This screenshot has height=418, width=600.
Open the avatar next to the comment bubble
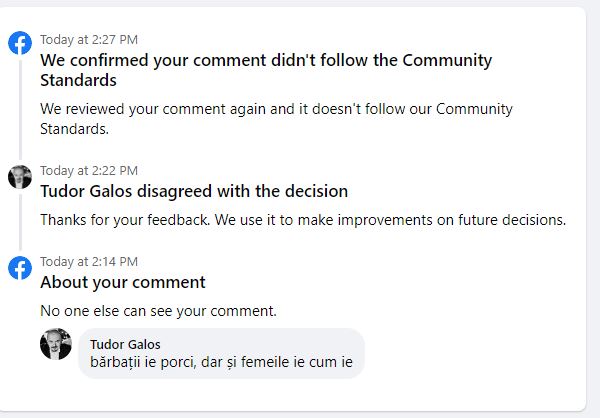56,344
